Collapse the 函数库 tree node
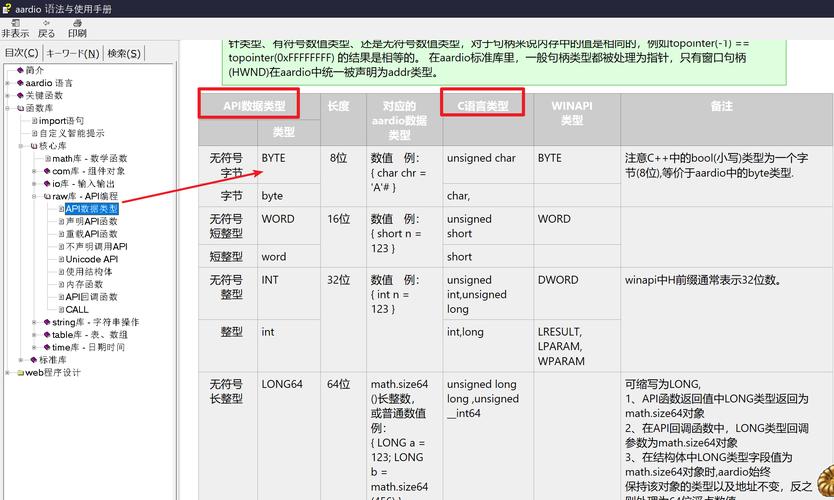Viewport: 834px width, 500px height. coord(7,108)
